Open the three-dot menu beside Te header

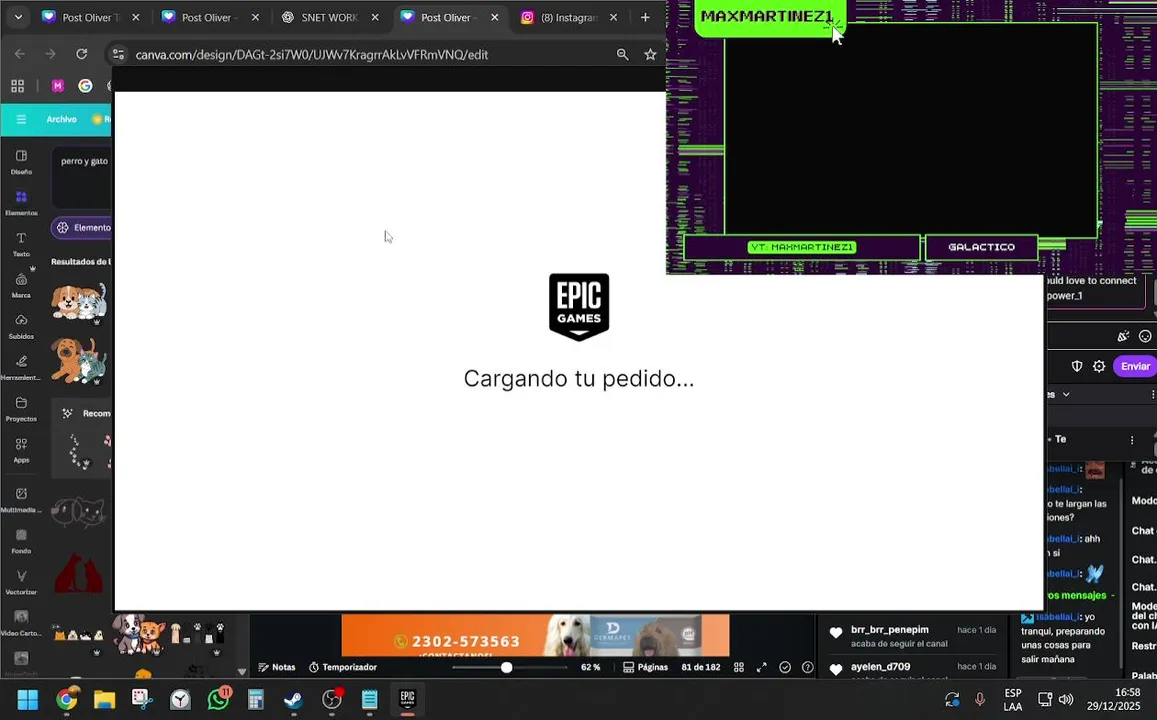pyautogui.click(x=1132, y=440)
